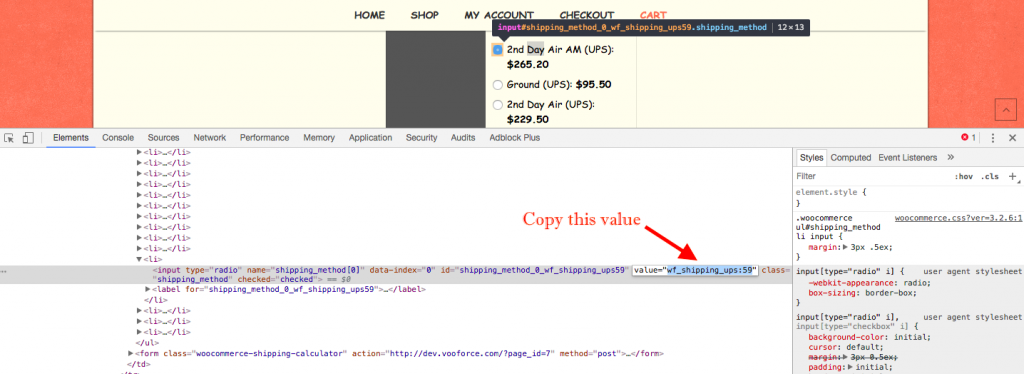Click the type="radio" attribute on input node

click(214, 270)
